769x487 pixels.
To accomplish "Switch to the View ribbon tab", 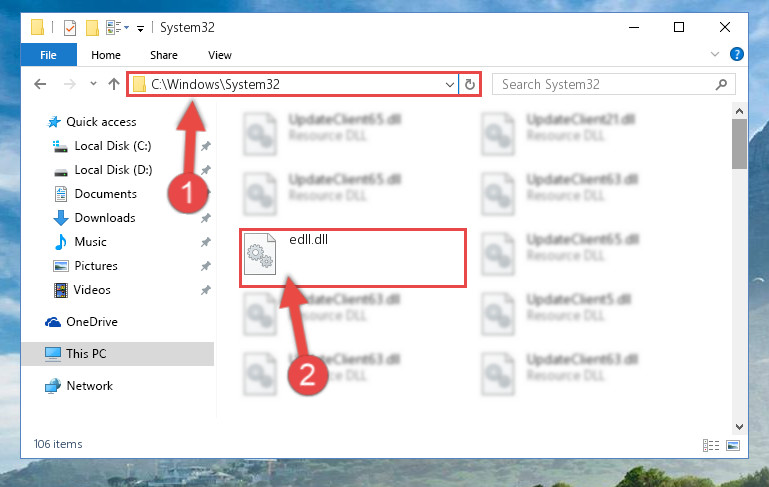I will coord(220,55).
